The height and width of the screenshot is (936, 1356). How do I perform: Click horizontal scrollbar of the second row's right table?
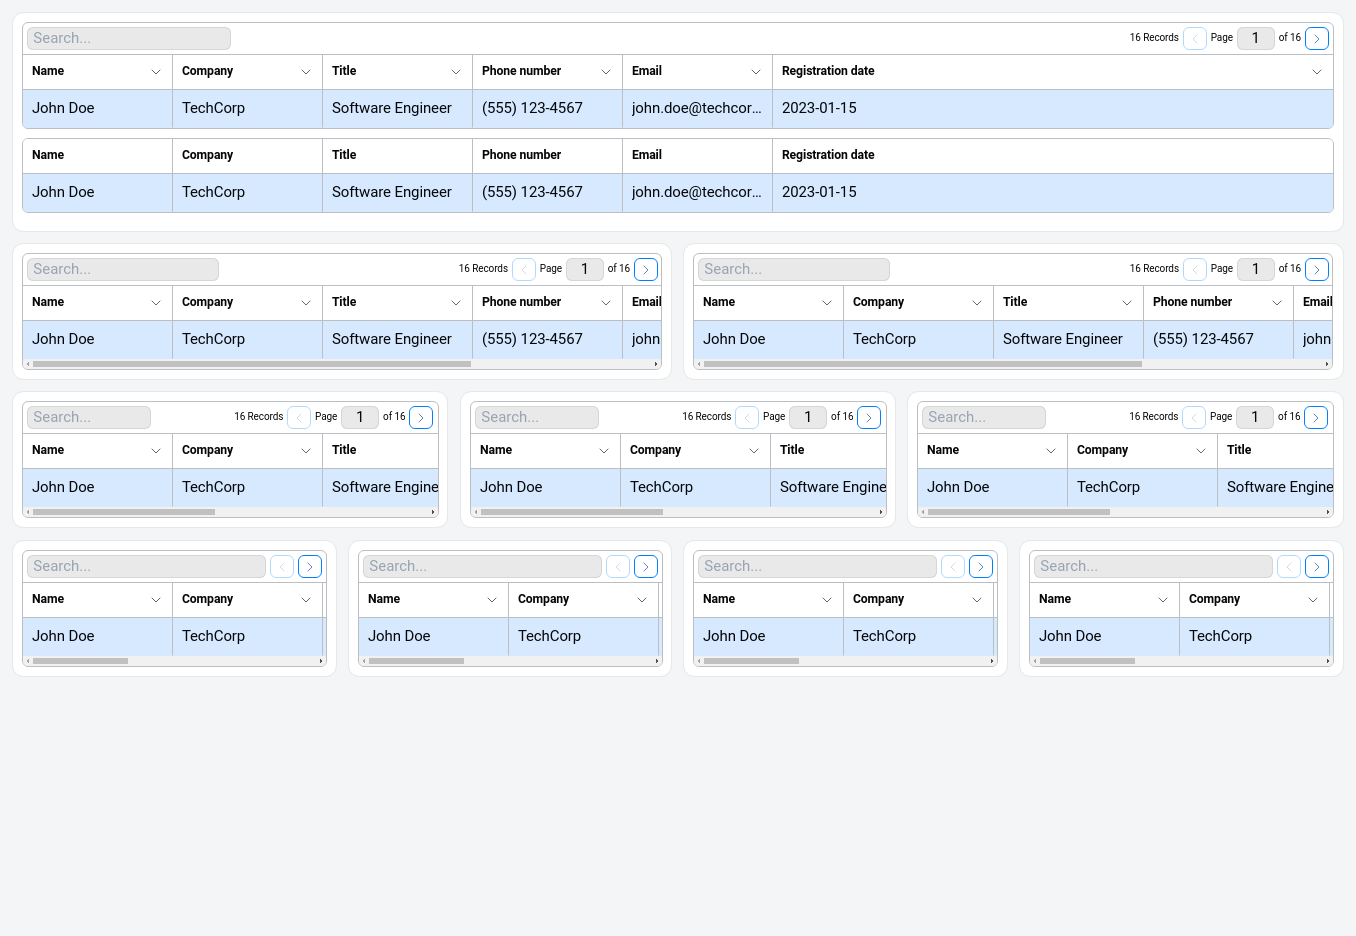point(922,364)
